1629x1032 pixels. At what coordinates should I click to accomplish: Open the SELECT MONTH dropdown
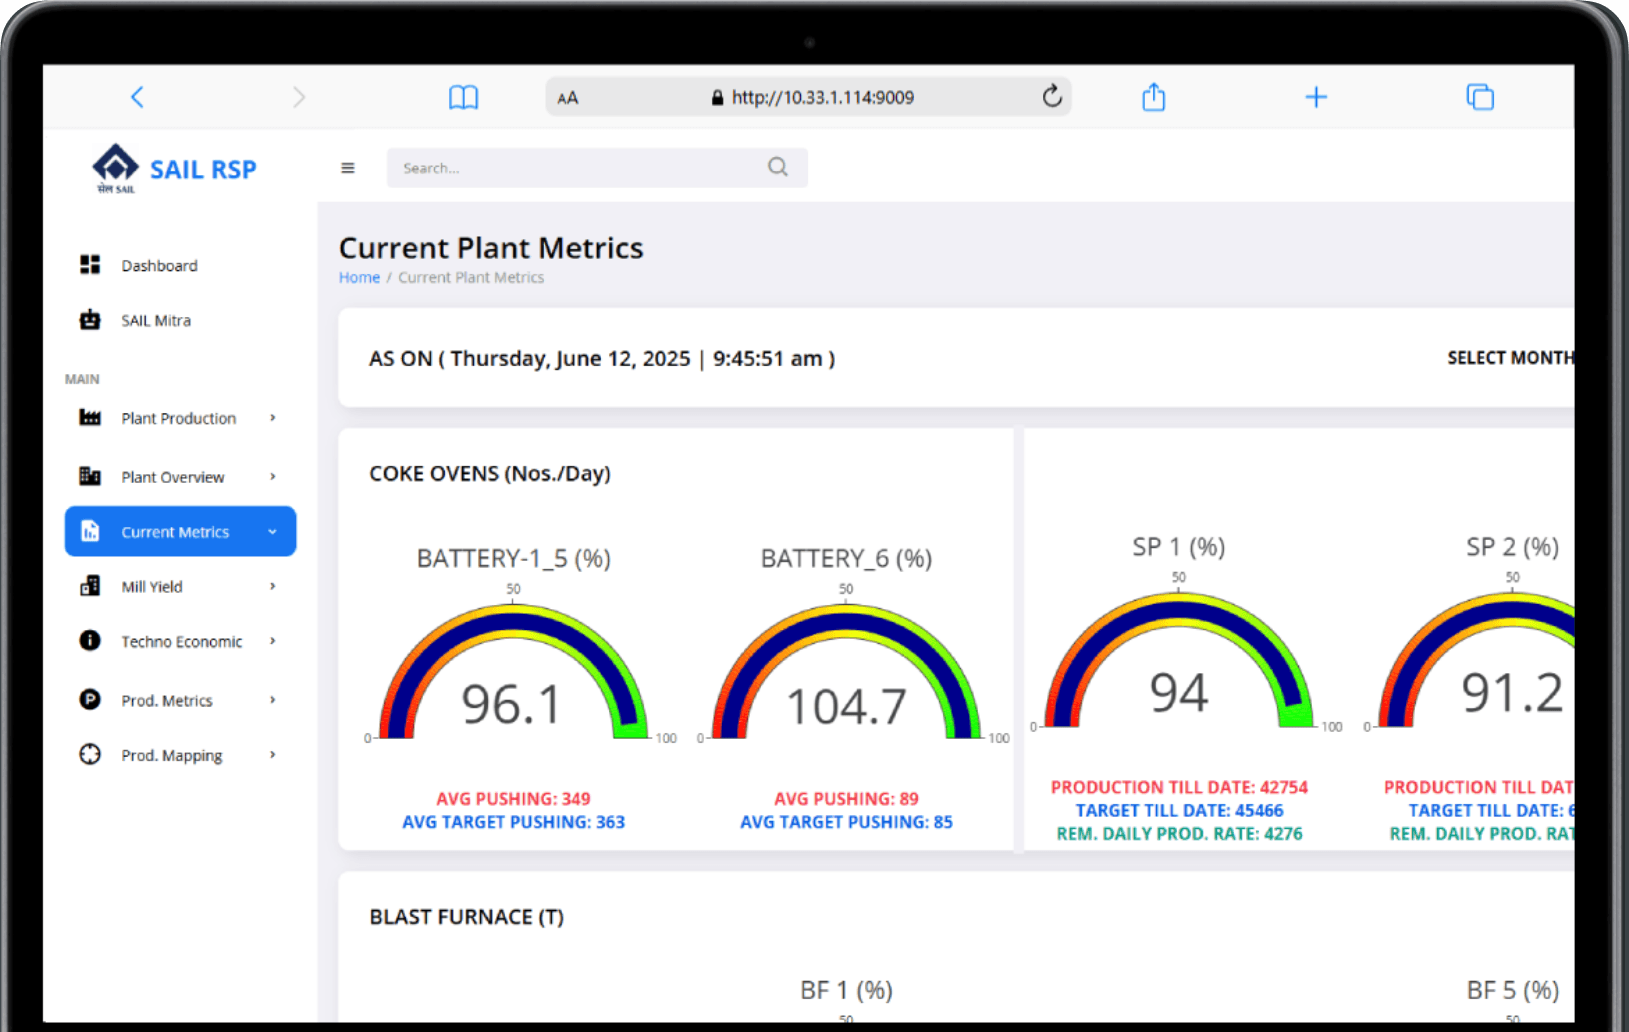click(x=1512, y=357)
